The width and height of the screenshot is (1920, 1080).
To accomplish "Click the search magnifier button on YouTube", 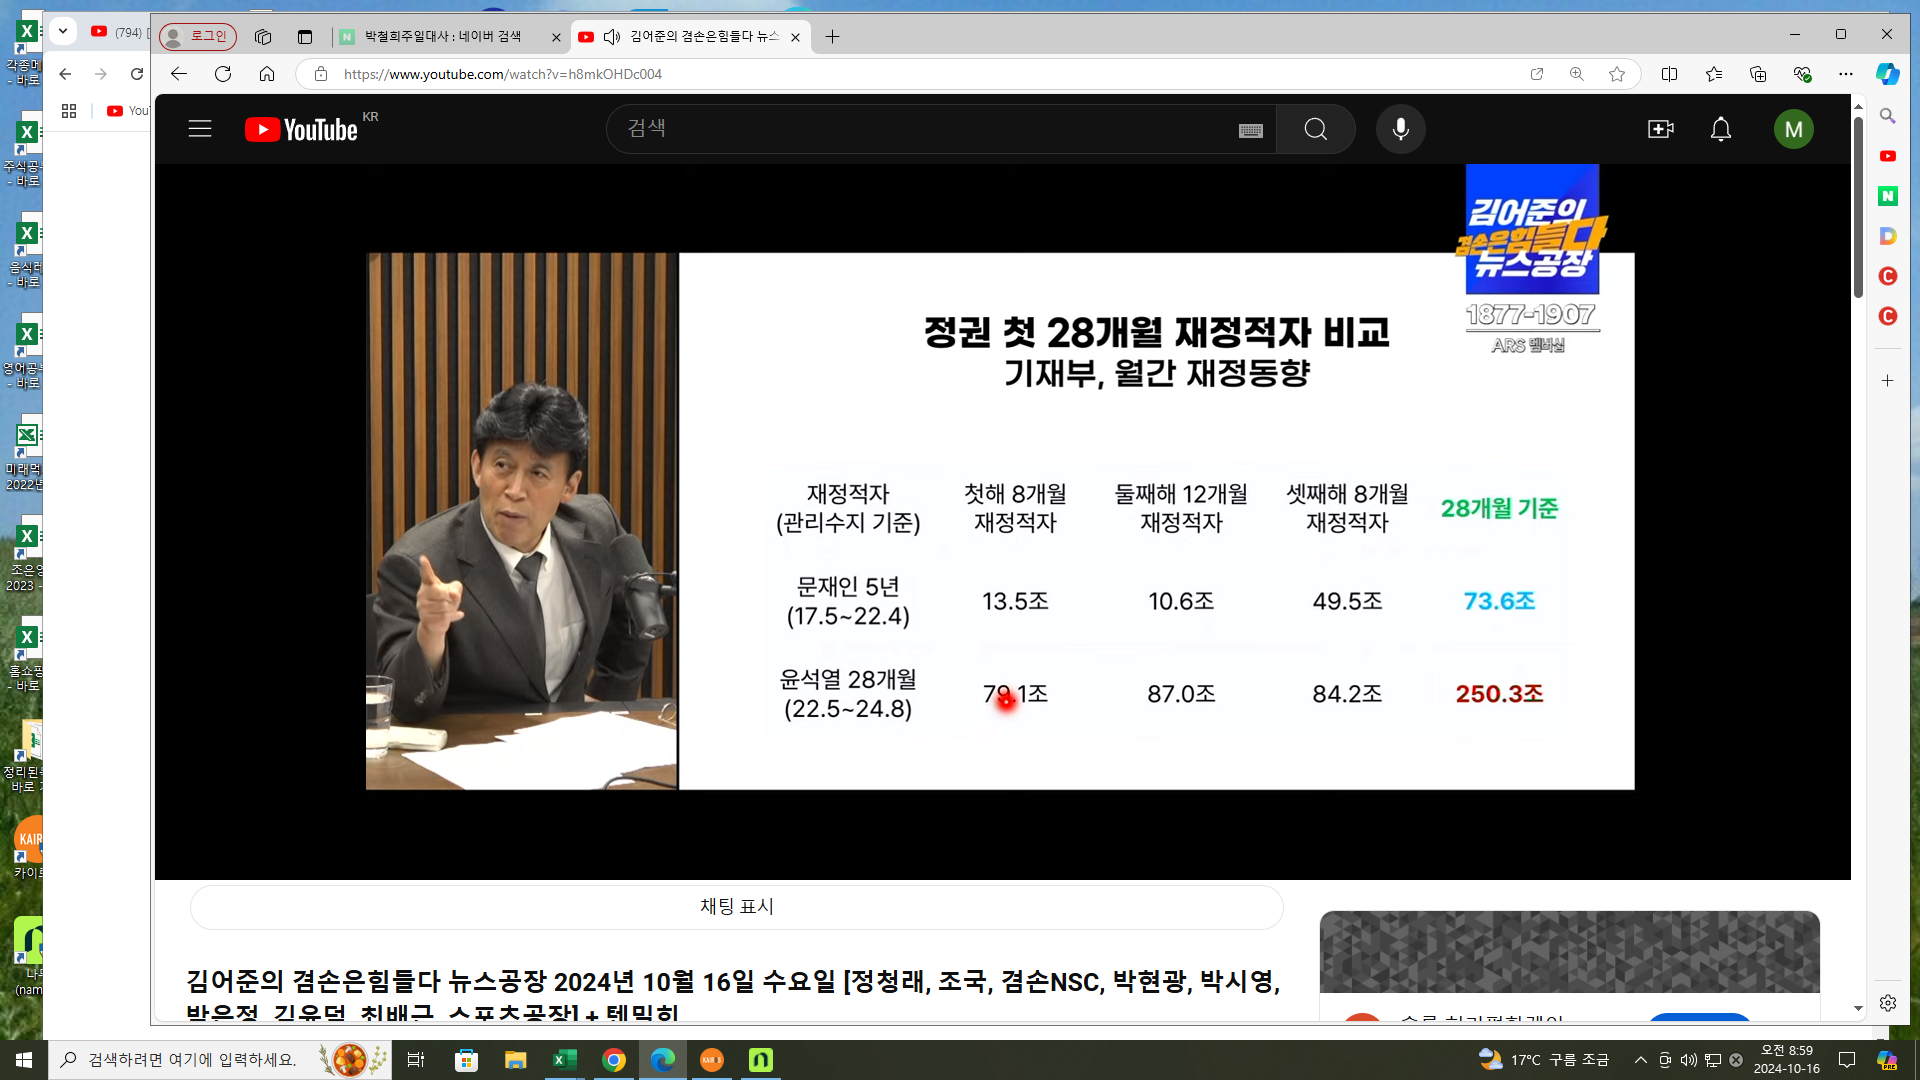I will point(1315,129).
